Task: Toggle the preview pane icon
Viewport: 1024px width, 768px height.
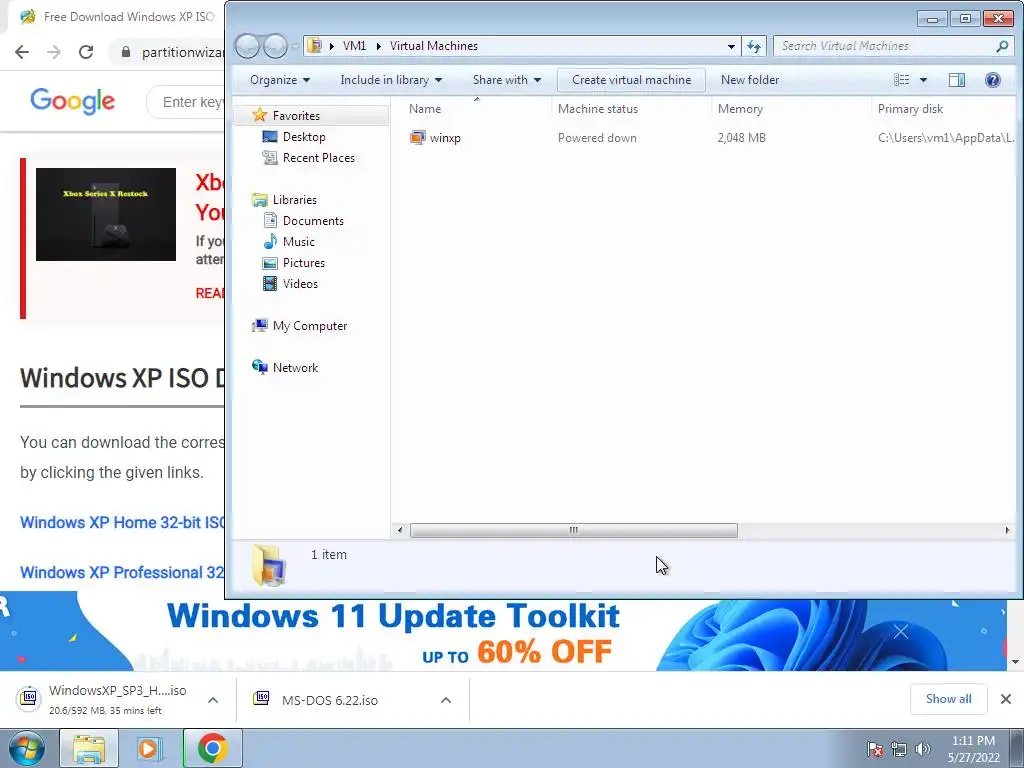Action: (957, 80)
